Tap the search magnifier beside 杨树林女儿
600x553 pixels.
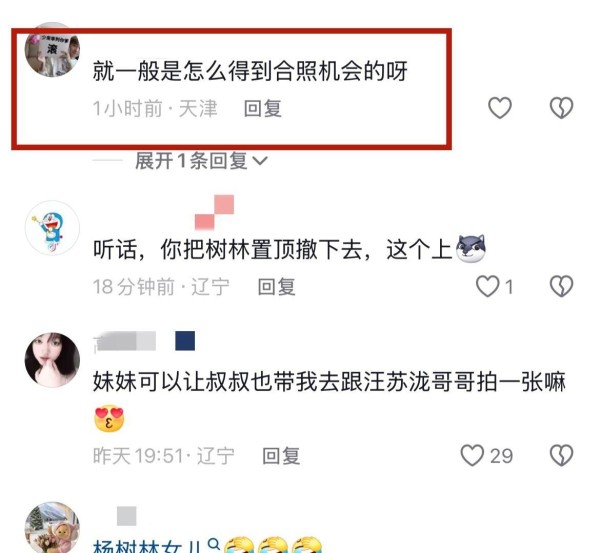(x=214, y=543)
